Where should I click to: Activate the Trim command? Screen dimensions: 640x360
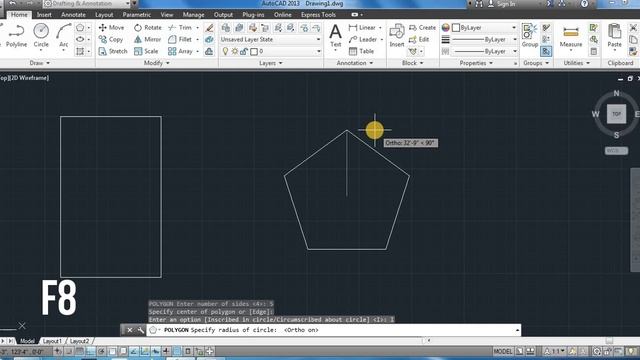tap(180, 27)
